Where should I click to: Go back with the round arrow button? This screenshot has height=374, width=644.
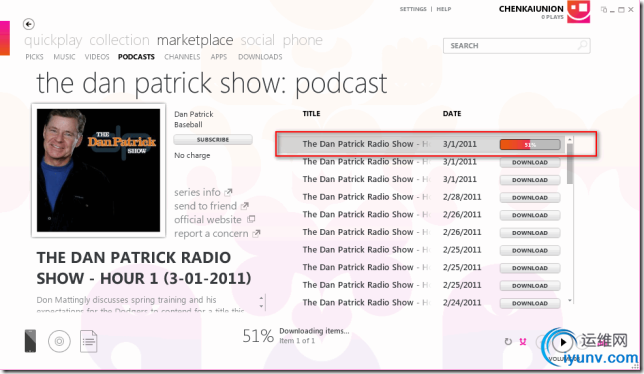(x=28, y=24)
